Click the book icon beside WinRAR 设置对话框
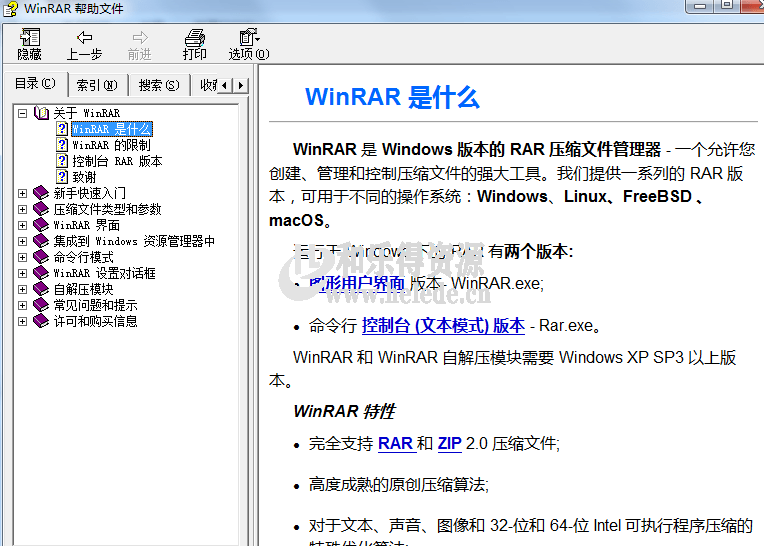764x546 pixels. [x=41, y=273]
